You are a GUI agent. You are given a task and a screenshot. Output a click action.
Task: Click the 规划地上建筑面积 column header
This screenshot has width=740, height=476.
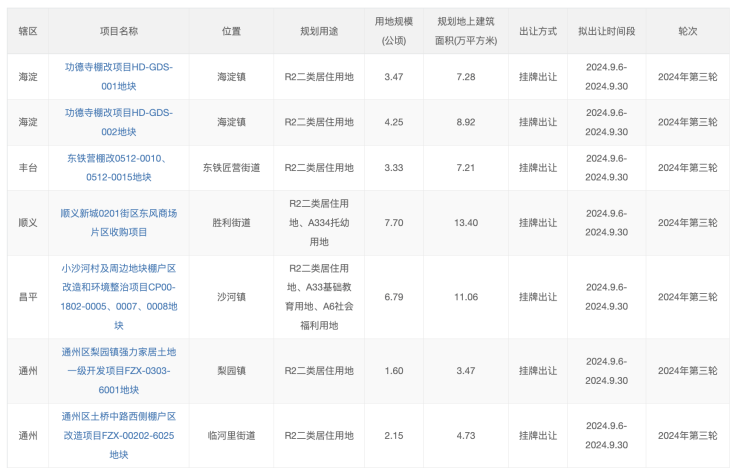tap(465, 32)
